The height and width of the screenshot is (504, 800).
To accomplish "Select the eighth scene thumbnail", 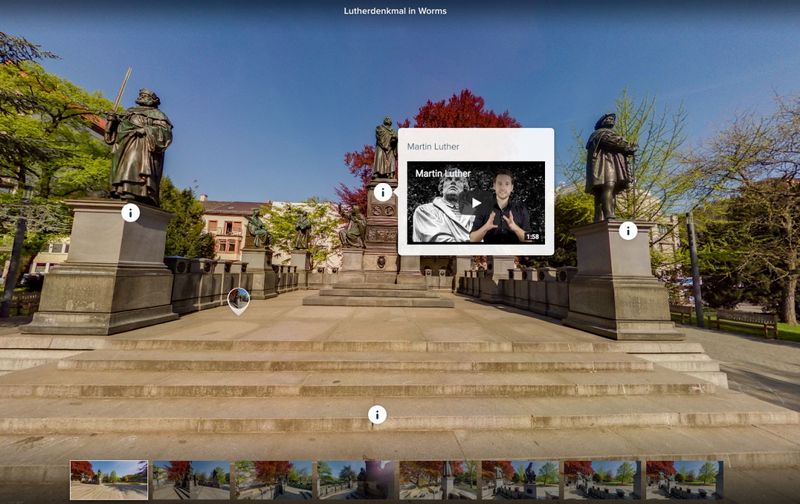I will point(685,480).
